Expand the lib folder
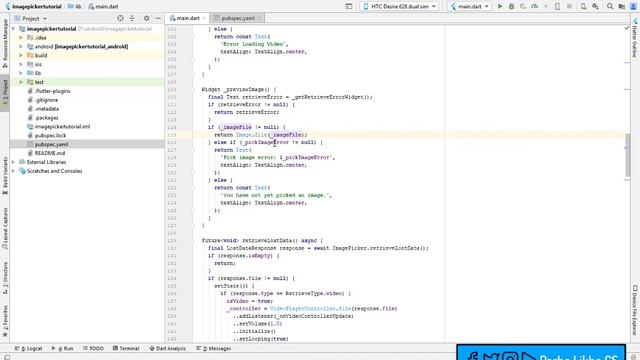This screenshot has height=360, width=640. 21,73
